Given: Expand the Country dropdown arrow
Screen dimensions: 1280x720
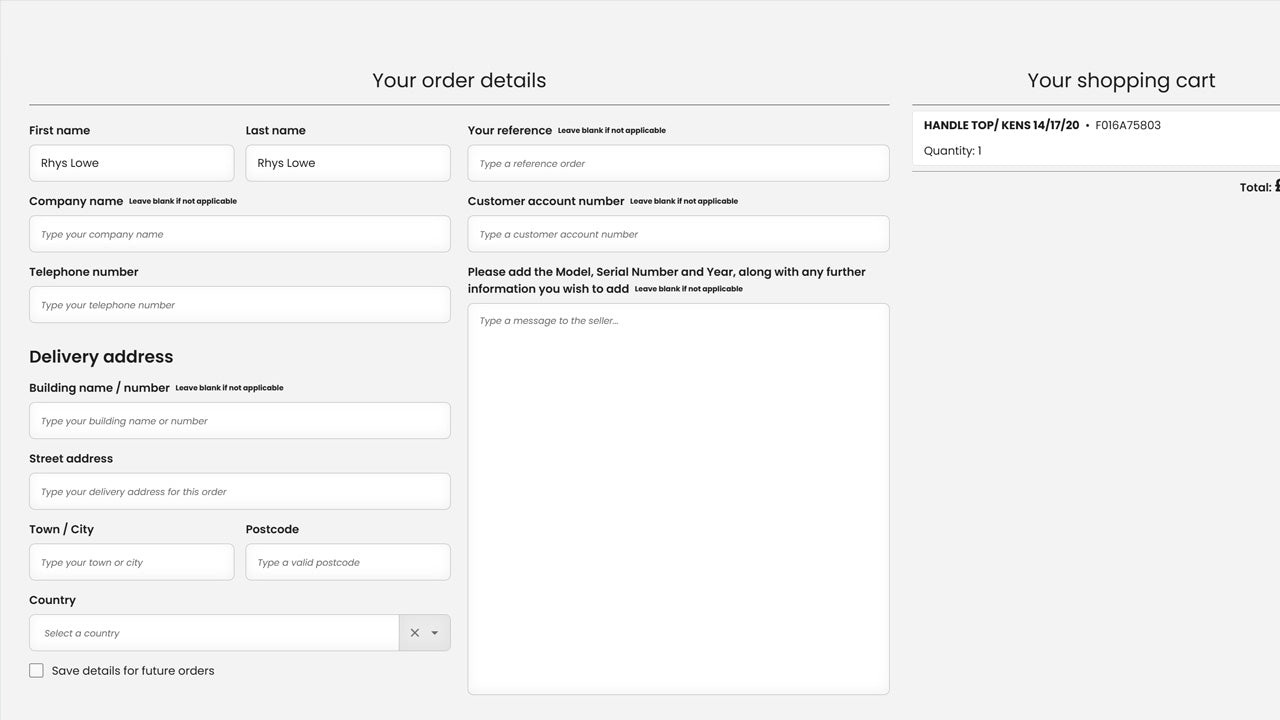Looking at the screenshot, I should click(x=435, y=633).
